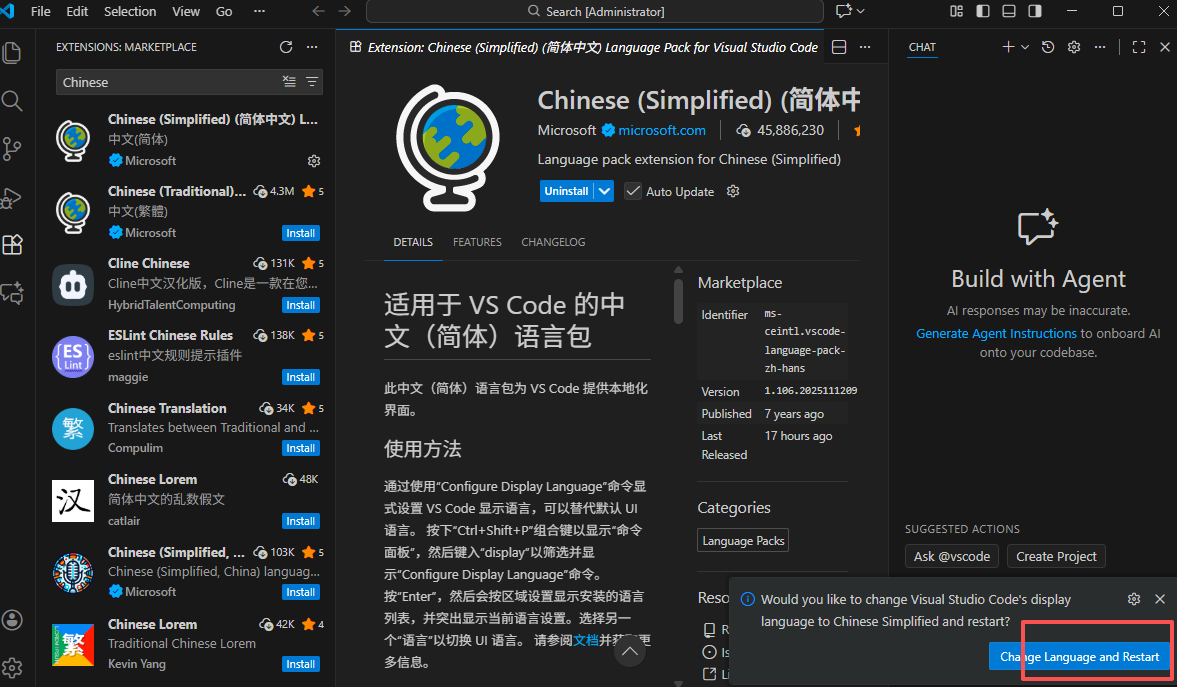Open the notification settings gear
Screen dimensions: 1177x687
[x=1134, y=599]
